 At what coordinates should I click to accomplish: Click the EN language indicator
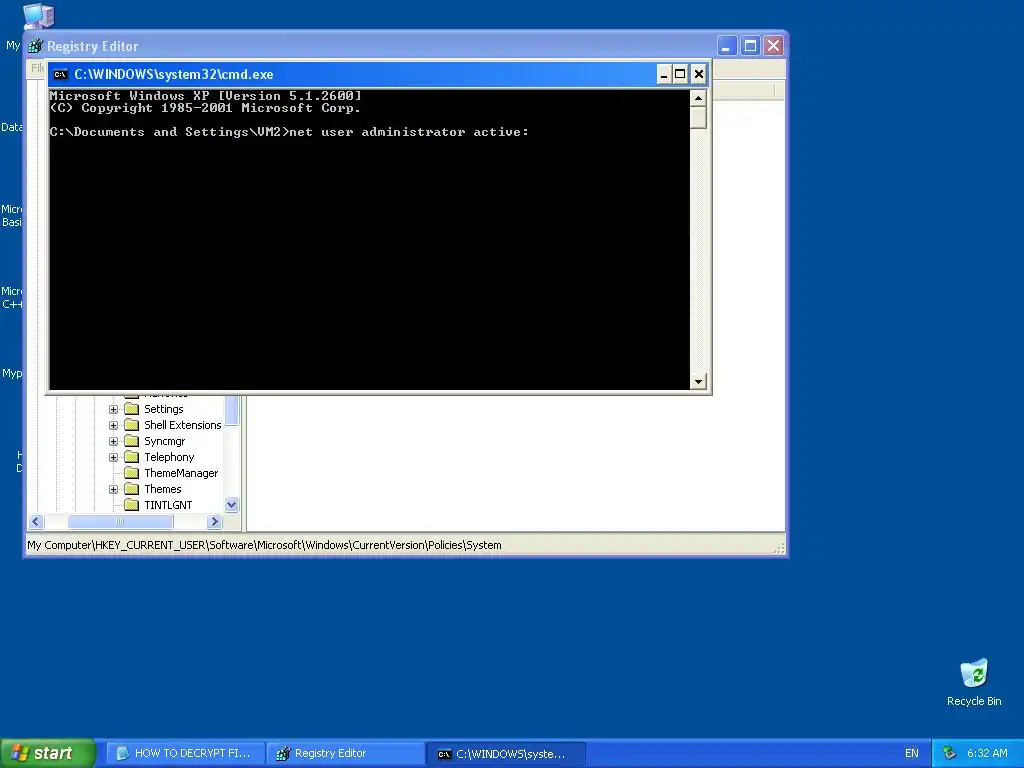click(912, 754)
